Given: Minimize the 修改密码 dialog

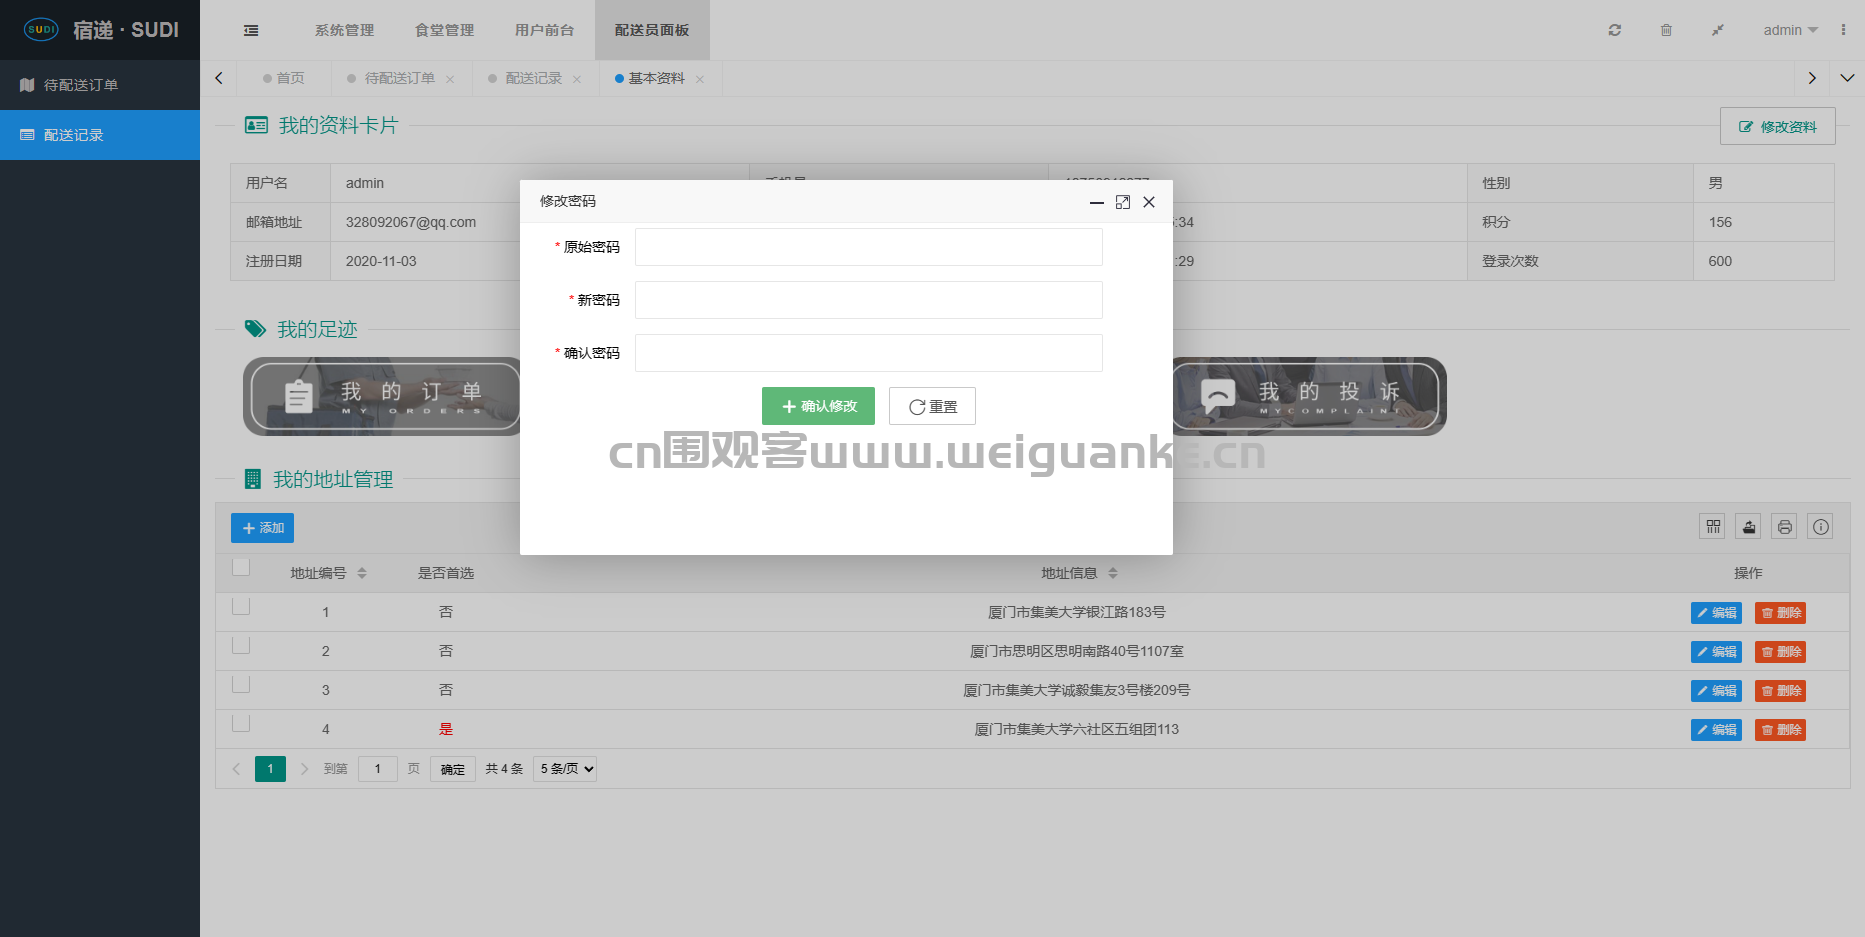Looking at the screenshot, I should [x=1097, y=202].
